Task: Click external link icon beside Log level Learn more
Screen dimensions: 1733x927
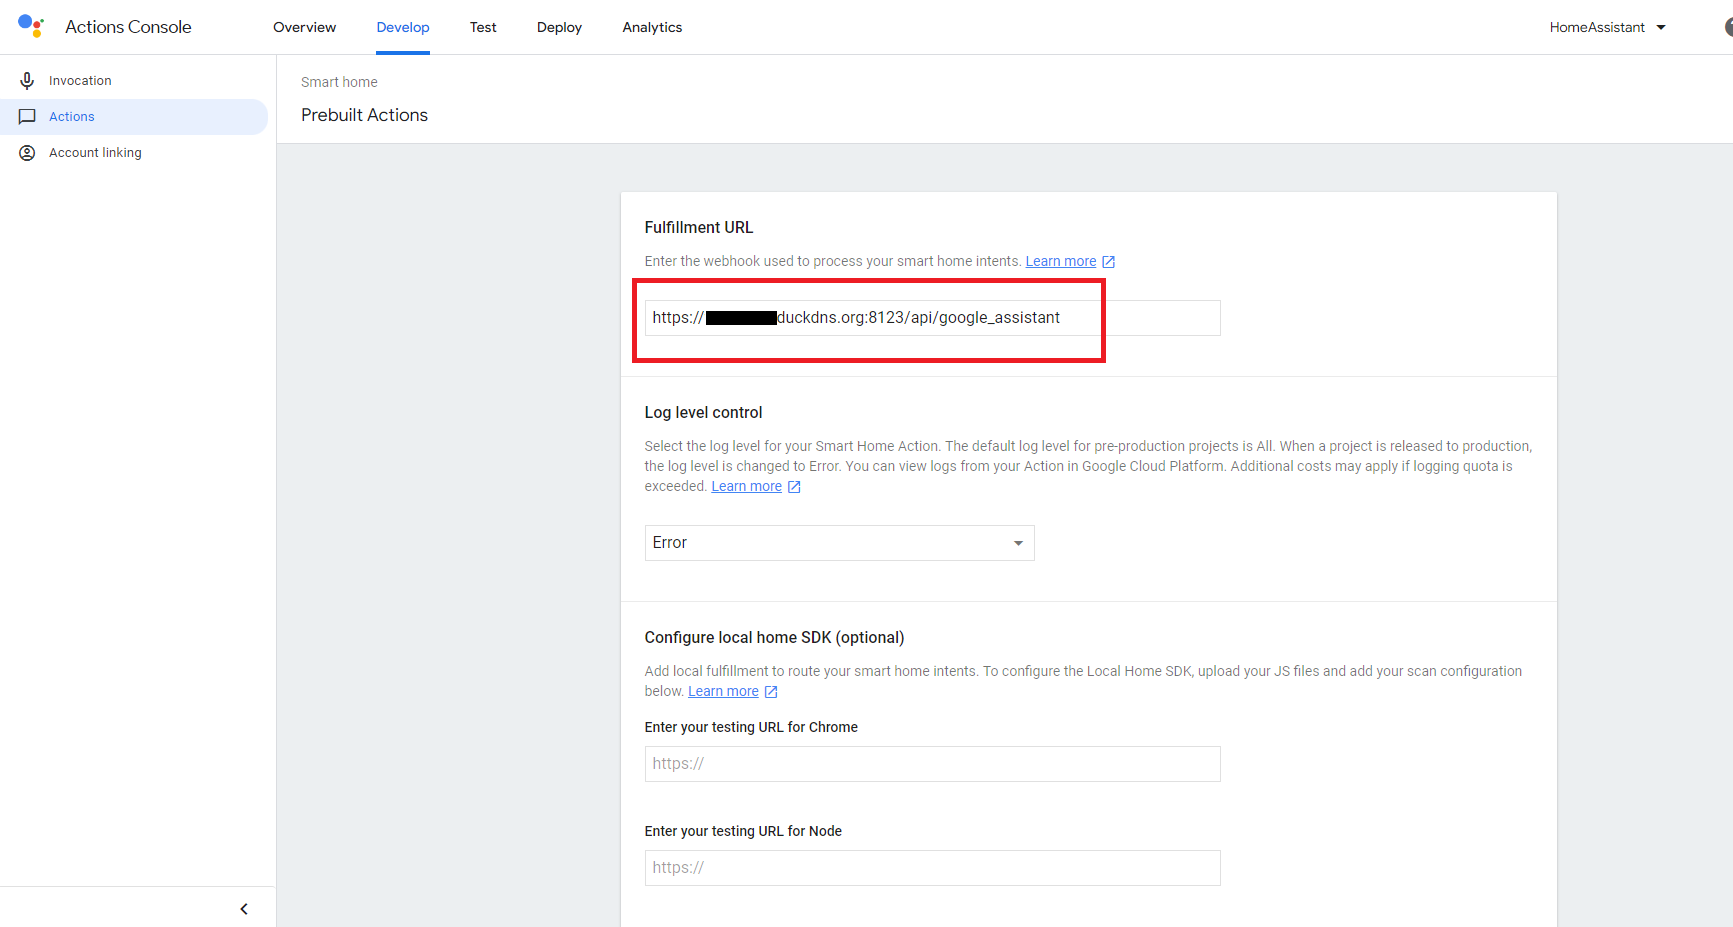Action: pos(794,487)
